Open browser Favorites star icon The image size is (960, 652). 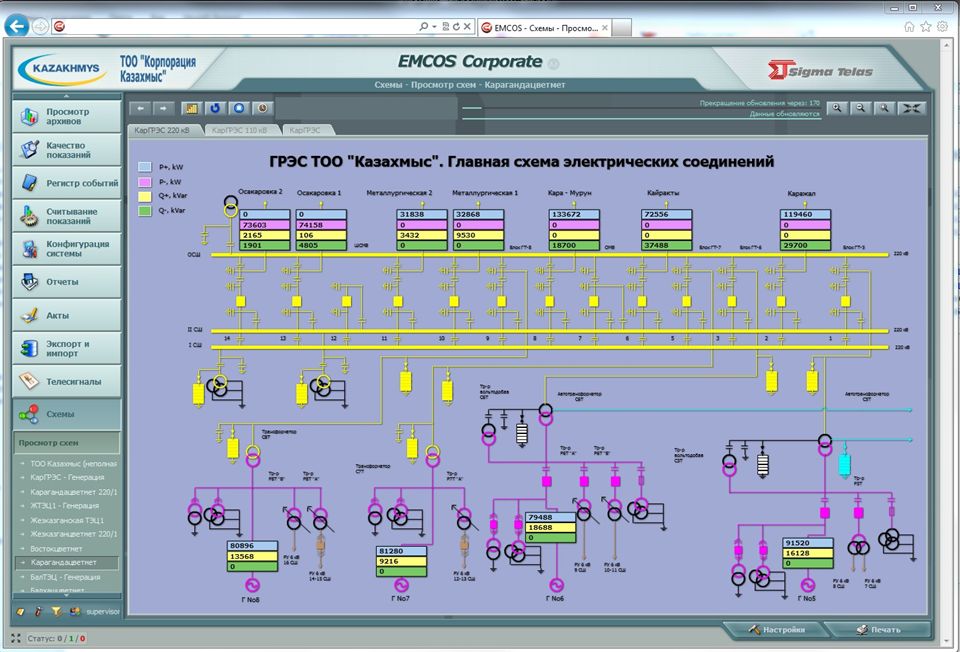click(926, 26)
